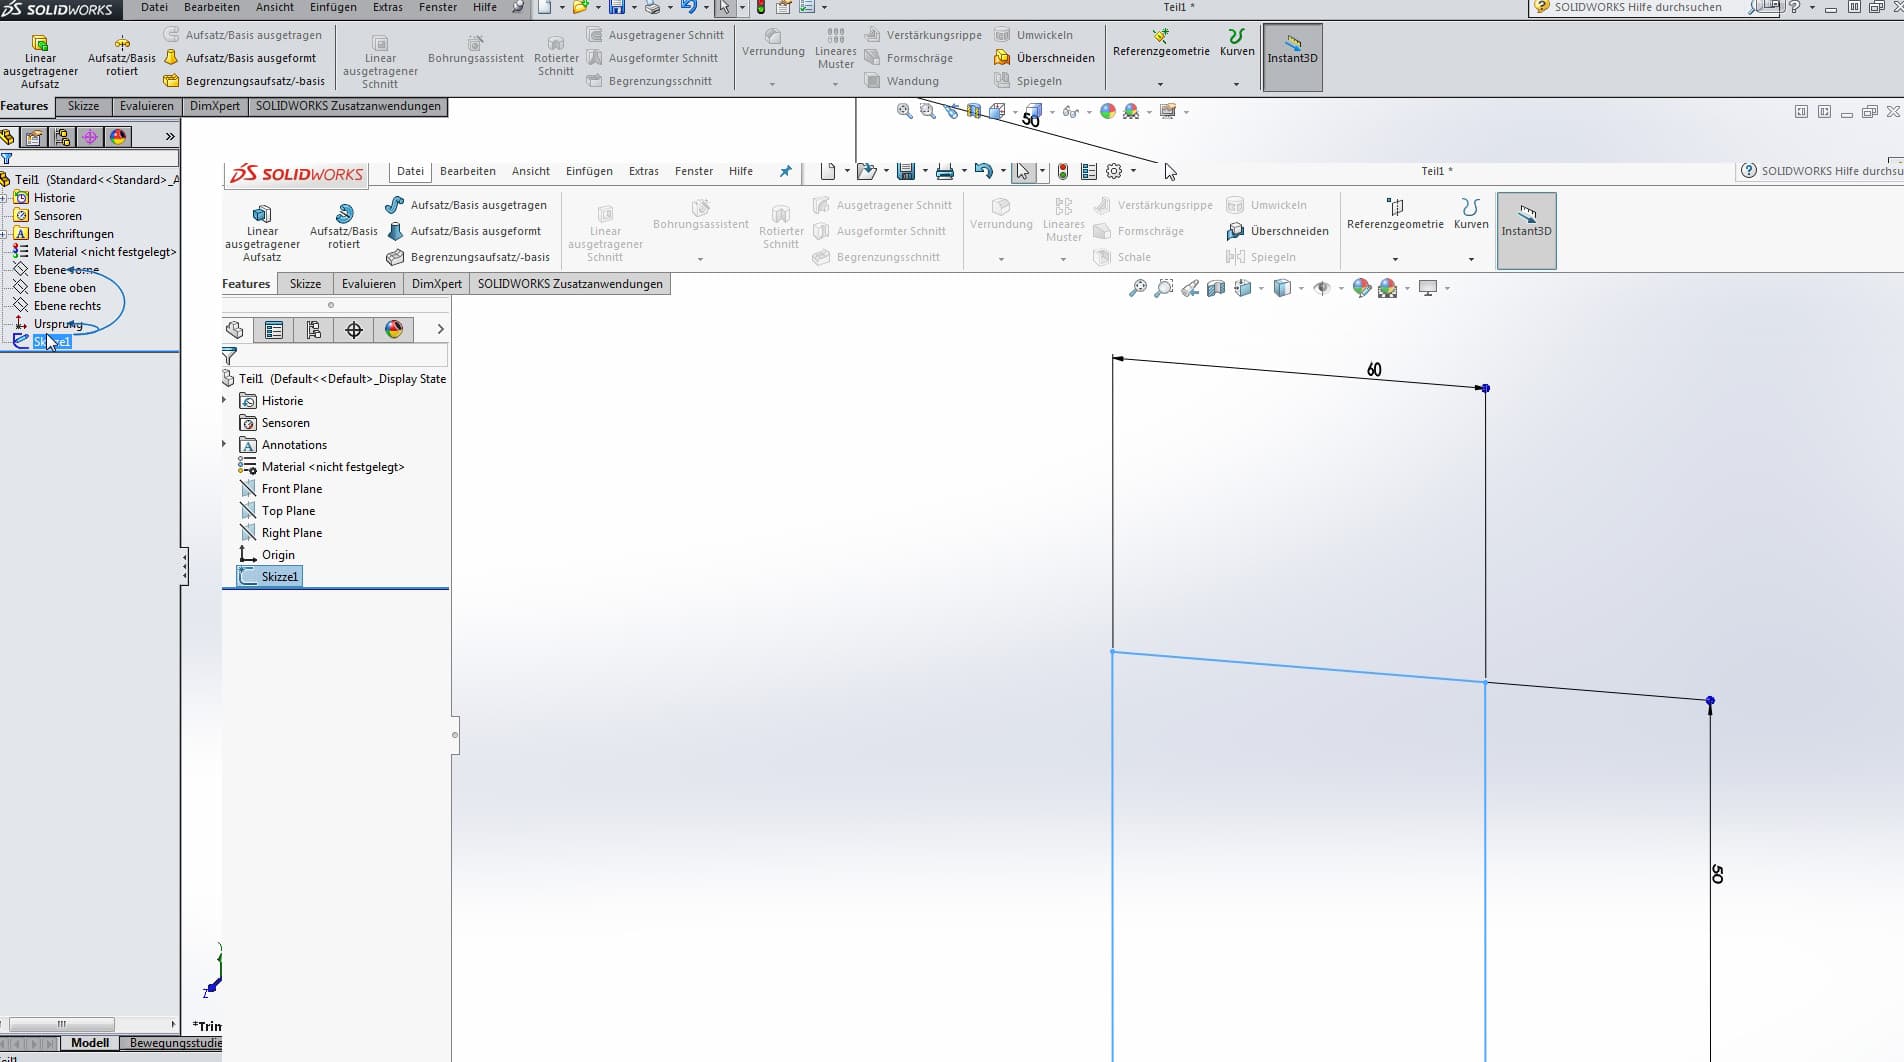Click filter funnel icon in front tree

230,355
